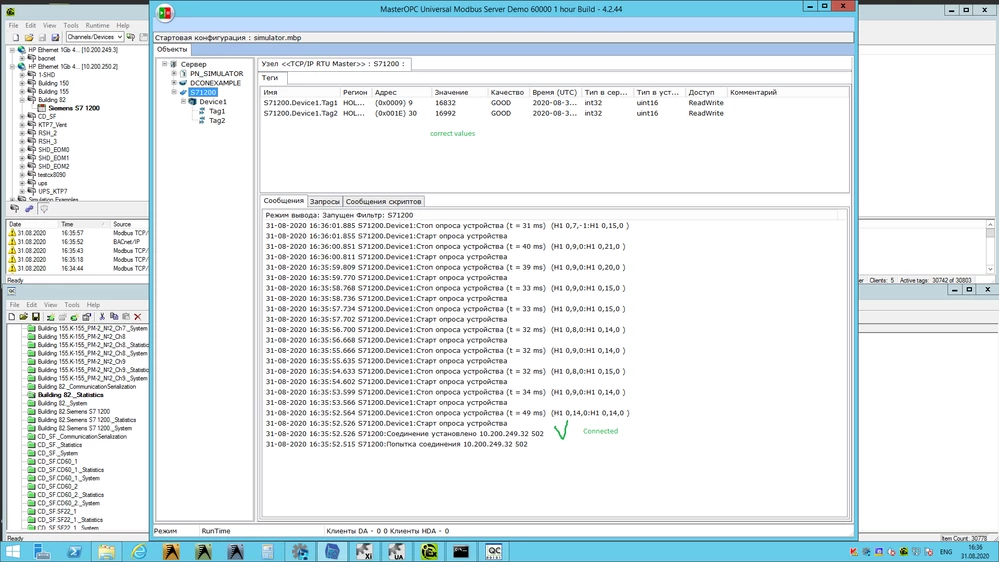Screen dimensions: 999x562
Task: Collapse the Building 82 channel
Action: coord(22,100)
